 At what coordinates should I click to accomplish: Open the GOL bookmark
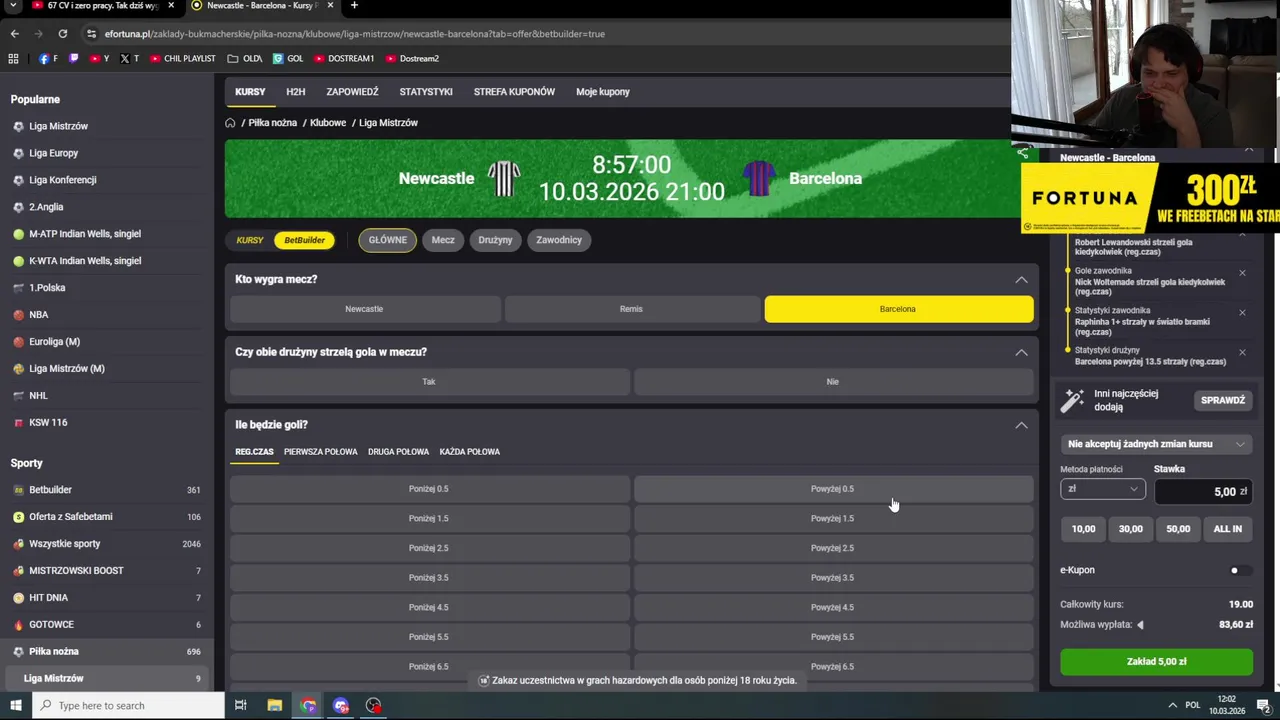[288, 59]
